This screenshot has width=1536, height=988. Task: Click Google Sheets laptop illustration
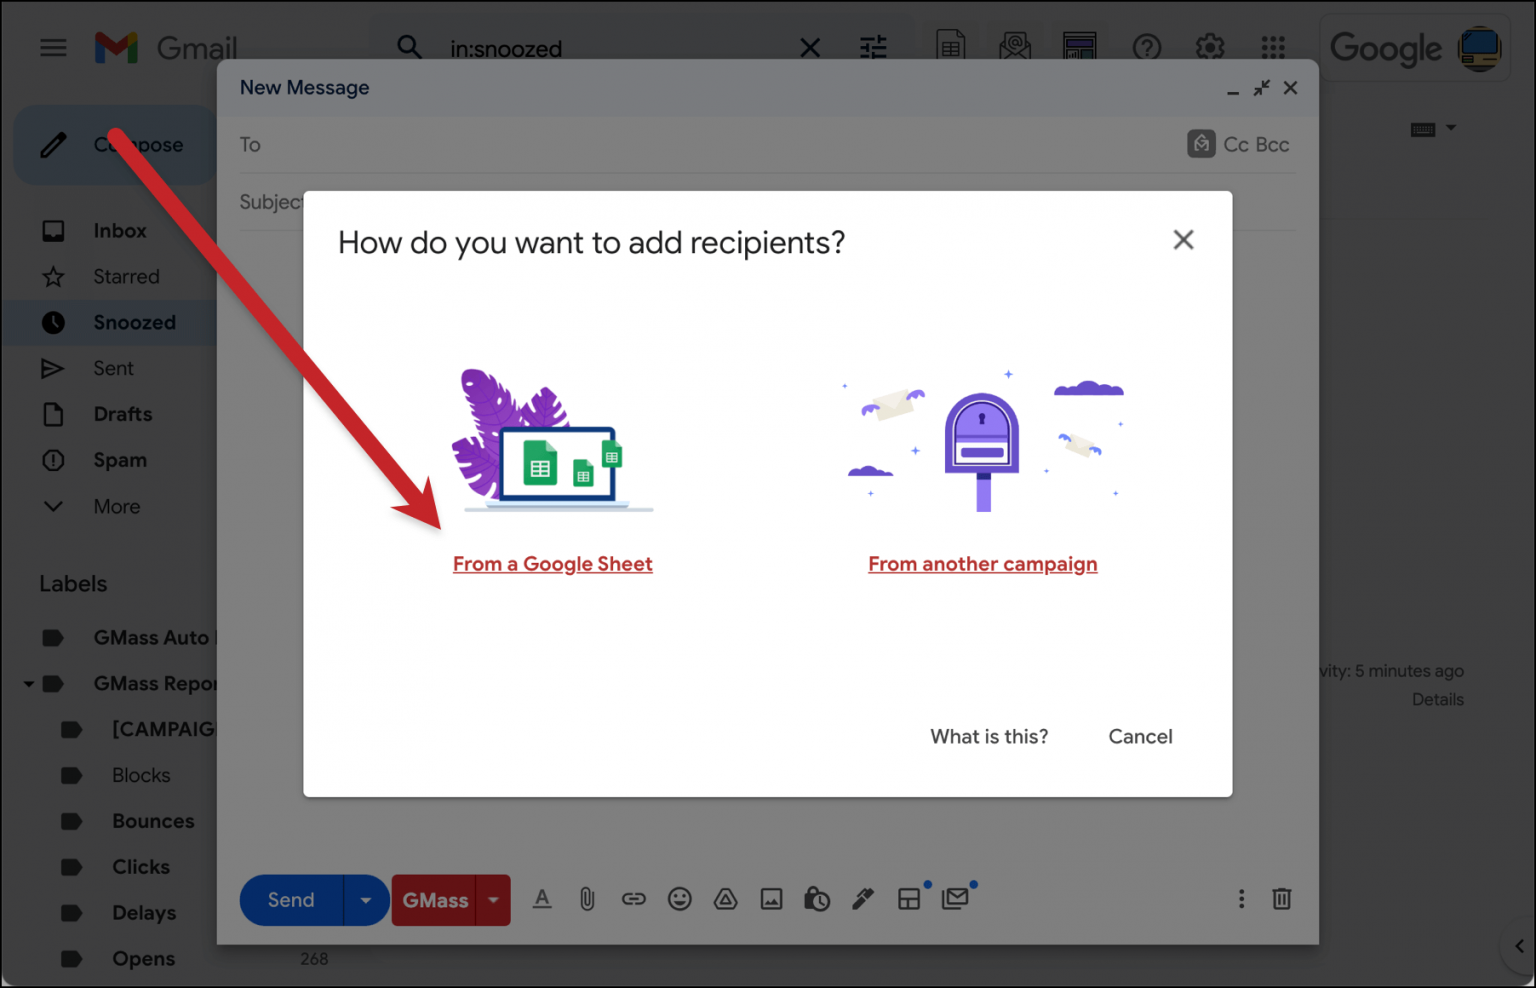pos(552,440)
